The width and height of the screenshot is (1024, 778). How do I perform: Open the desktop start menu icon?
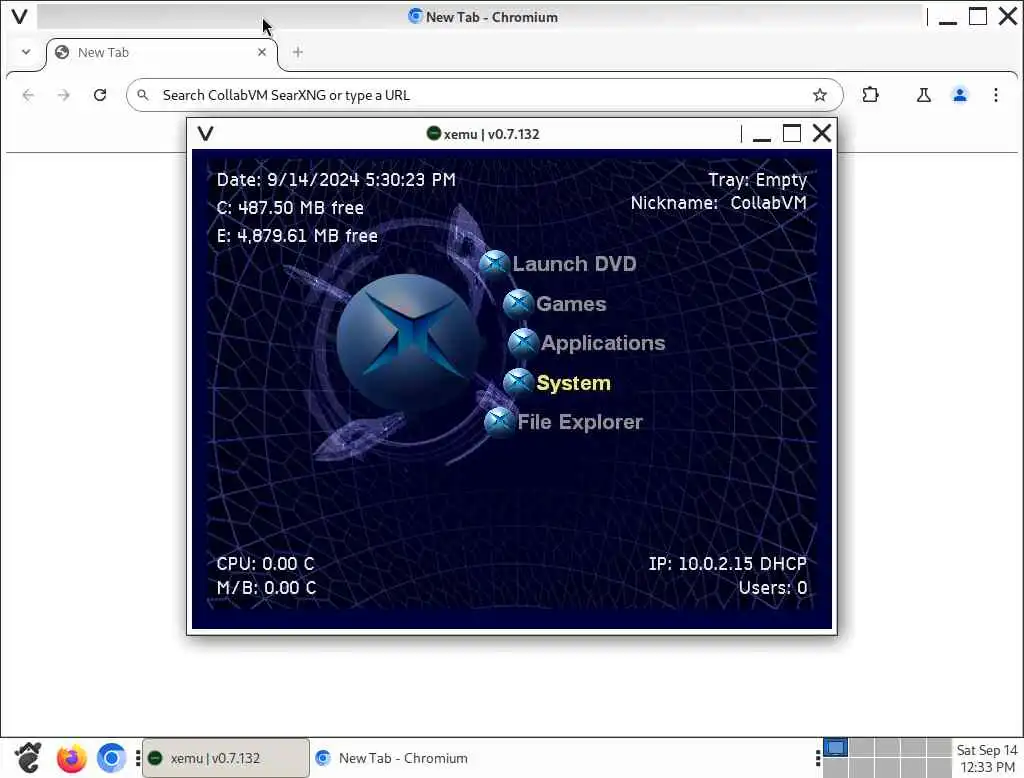(x=28, y=758)
